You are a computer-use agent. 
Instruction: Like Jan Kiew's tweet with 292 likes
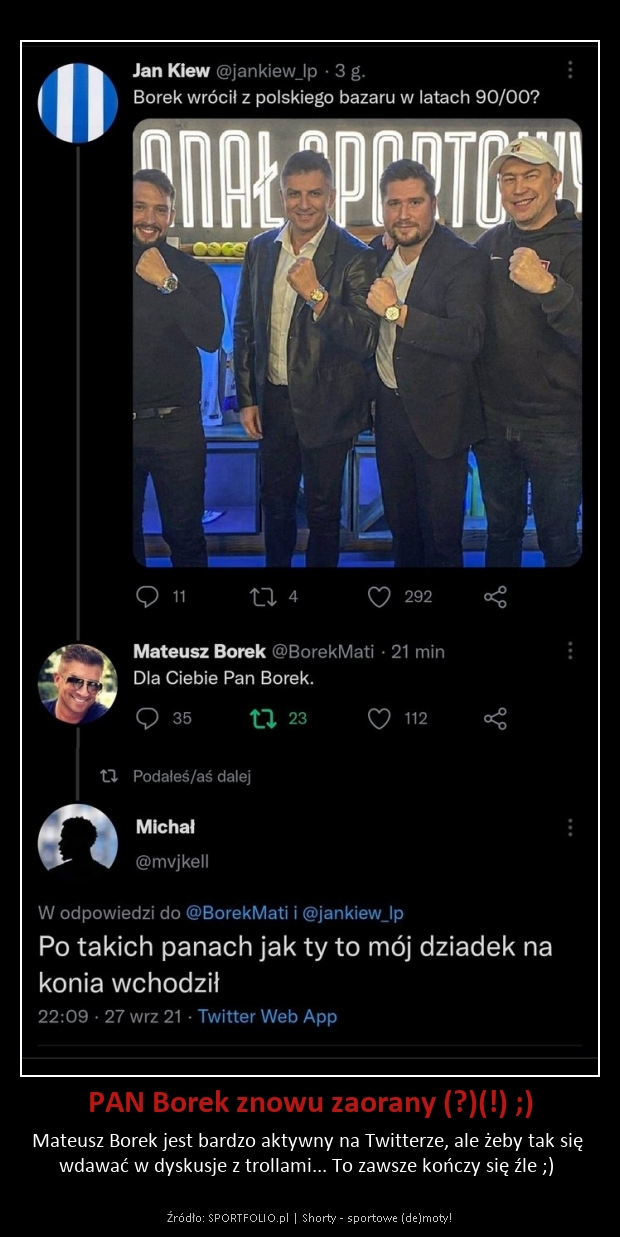pyautogui.click(x=379, y=597)
